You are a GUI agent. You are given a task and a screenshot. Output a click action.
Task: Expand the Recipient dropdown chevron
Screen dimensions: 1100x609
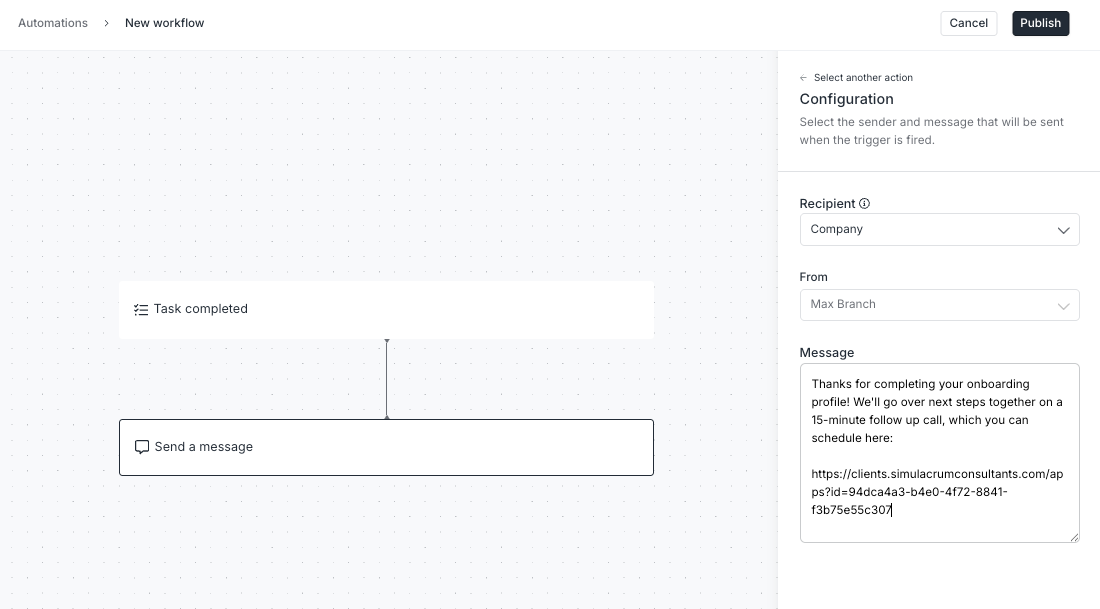click(x=1063, y=230)
